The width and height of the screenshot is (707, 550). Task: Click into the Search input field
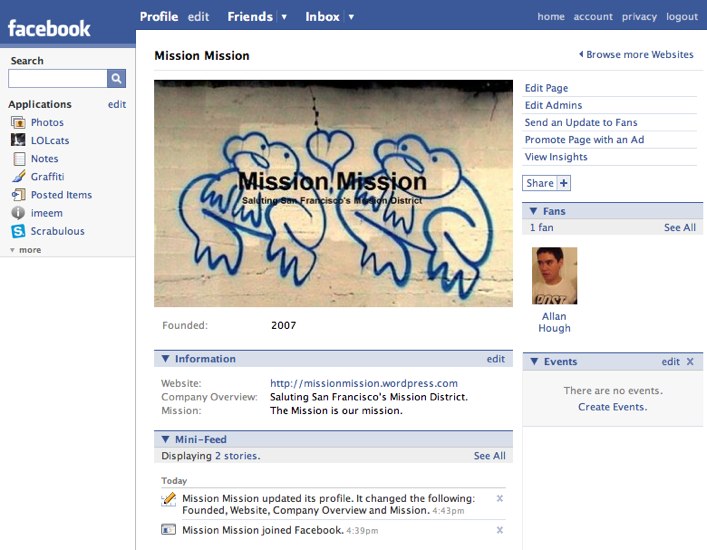click(58, 78)
